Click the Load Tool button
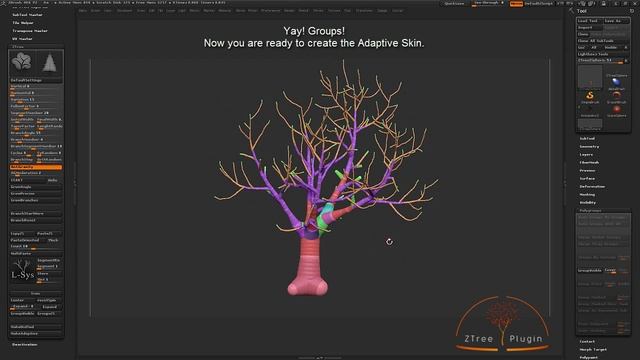The width and height of the screenshot is (640, 360). 589,21
